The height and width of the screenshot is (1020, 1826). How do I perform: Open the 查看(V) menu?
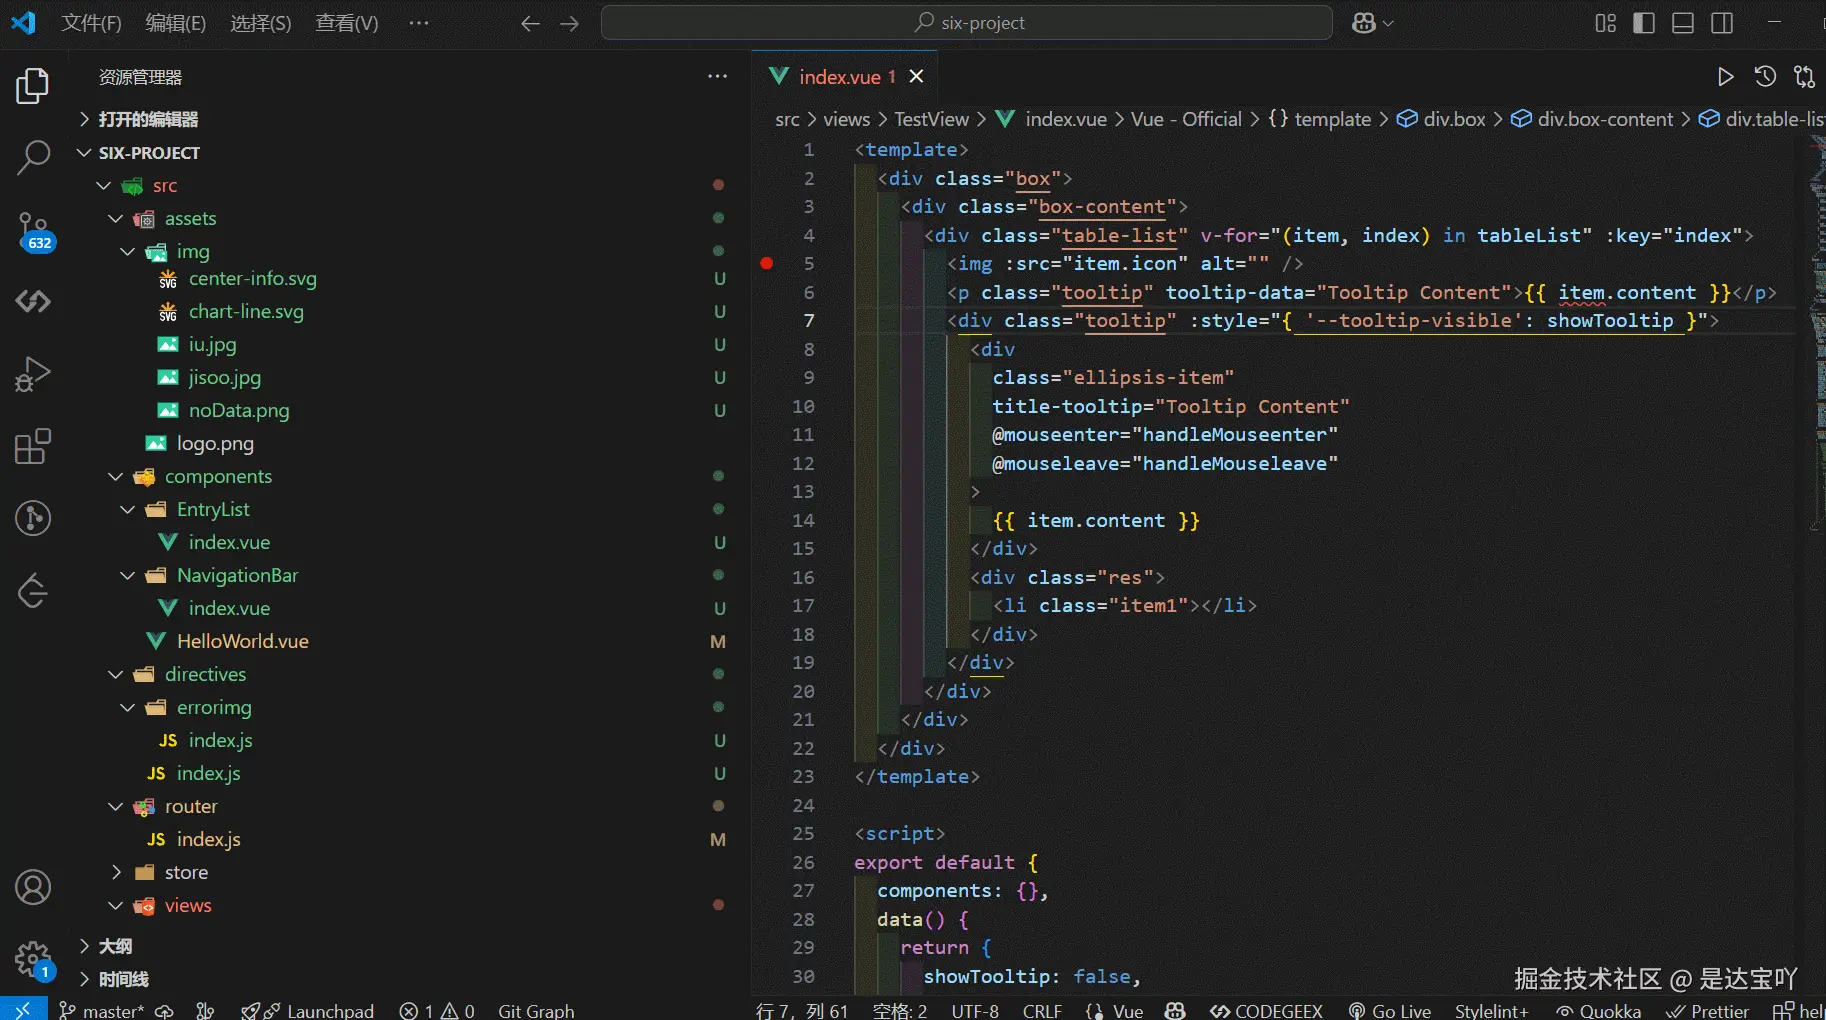[x=346, y=23]
